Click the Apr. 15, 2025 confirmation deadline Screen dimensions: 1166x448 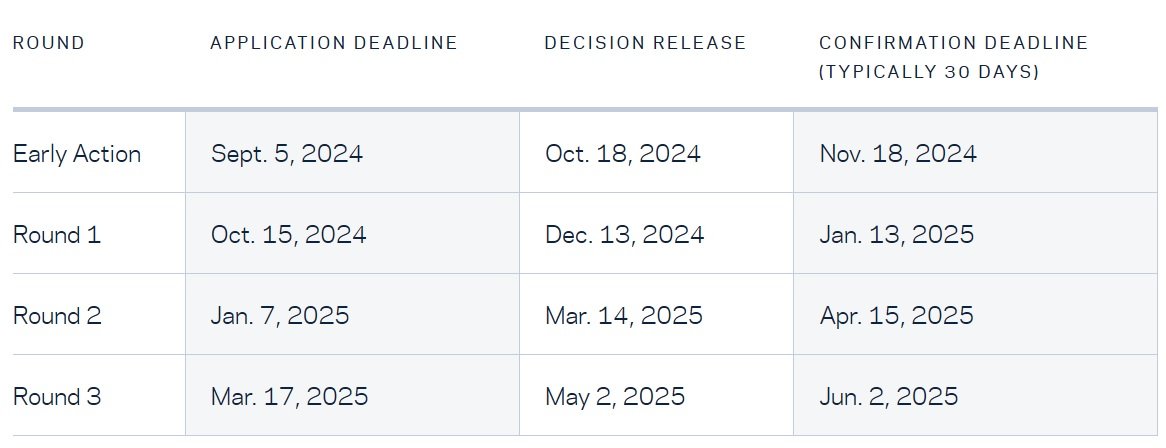tap(897, 316)
